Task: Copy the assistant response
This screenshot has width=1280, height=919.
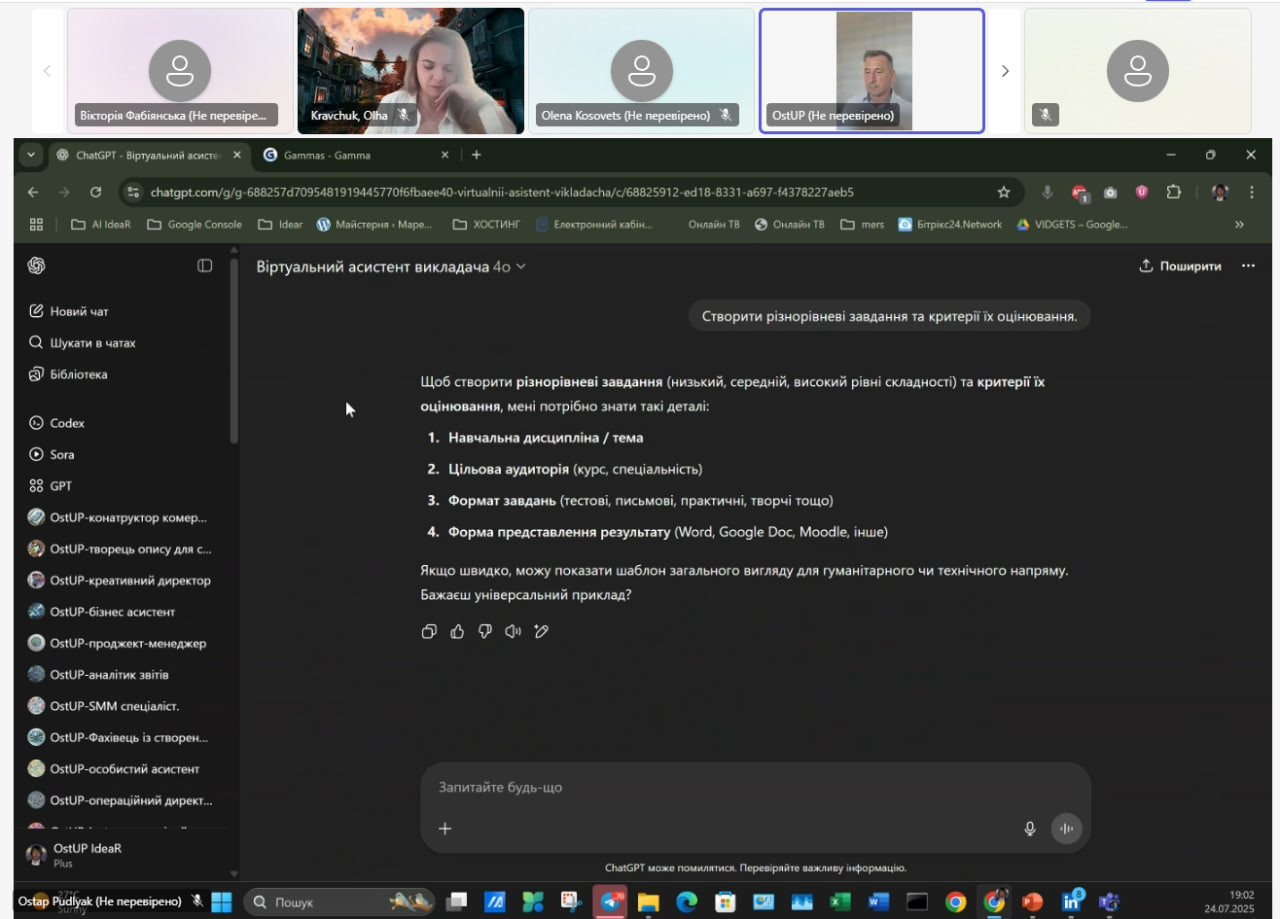Action: pos(429,631)
